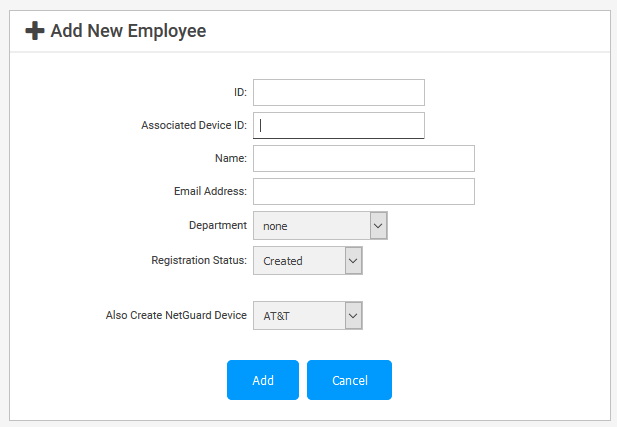Select the Name input box
The width and height of the screenshot is (617, 427).
pyautogui.click(x=363, y=158)
